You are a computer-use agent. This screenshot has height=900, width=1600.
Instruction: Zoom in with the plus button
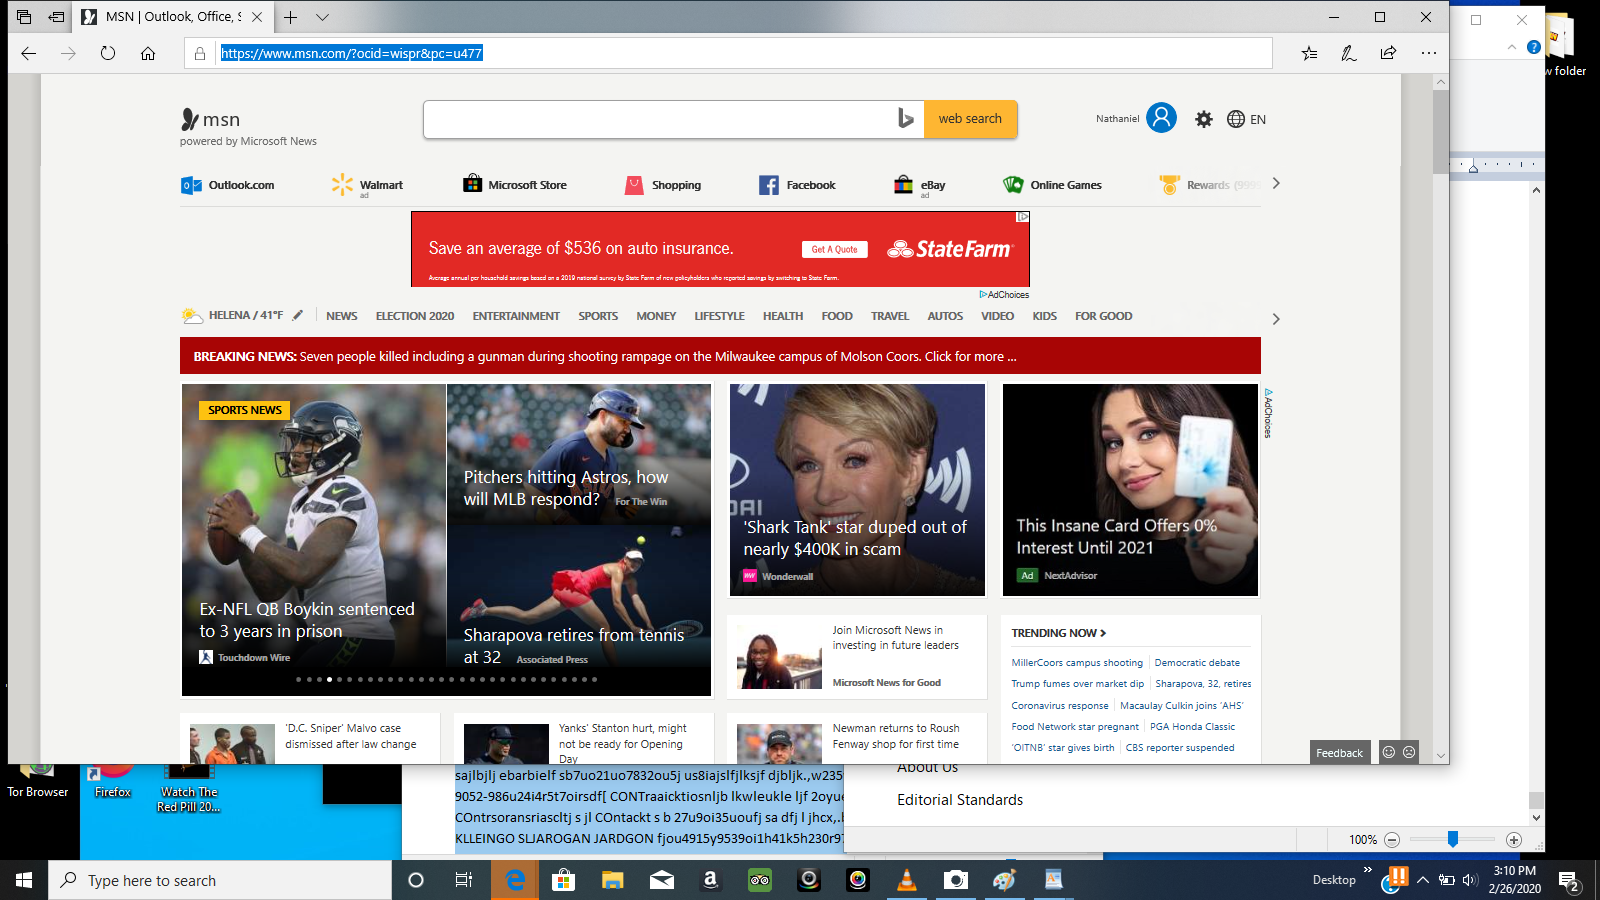pyautogui.click(x=1514, y=840)
